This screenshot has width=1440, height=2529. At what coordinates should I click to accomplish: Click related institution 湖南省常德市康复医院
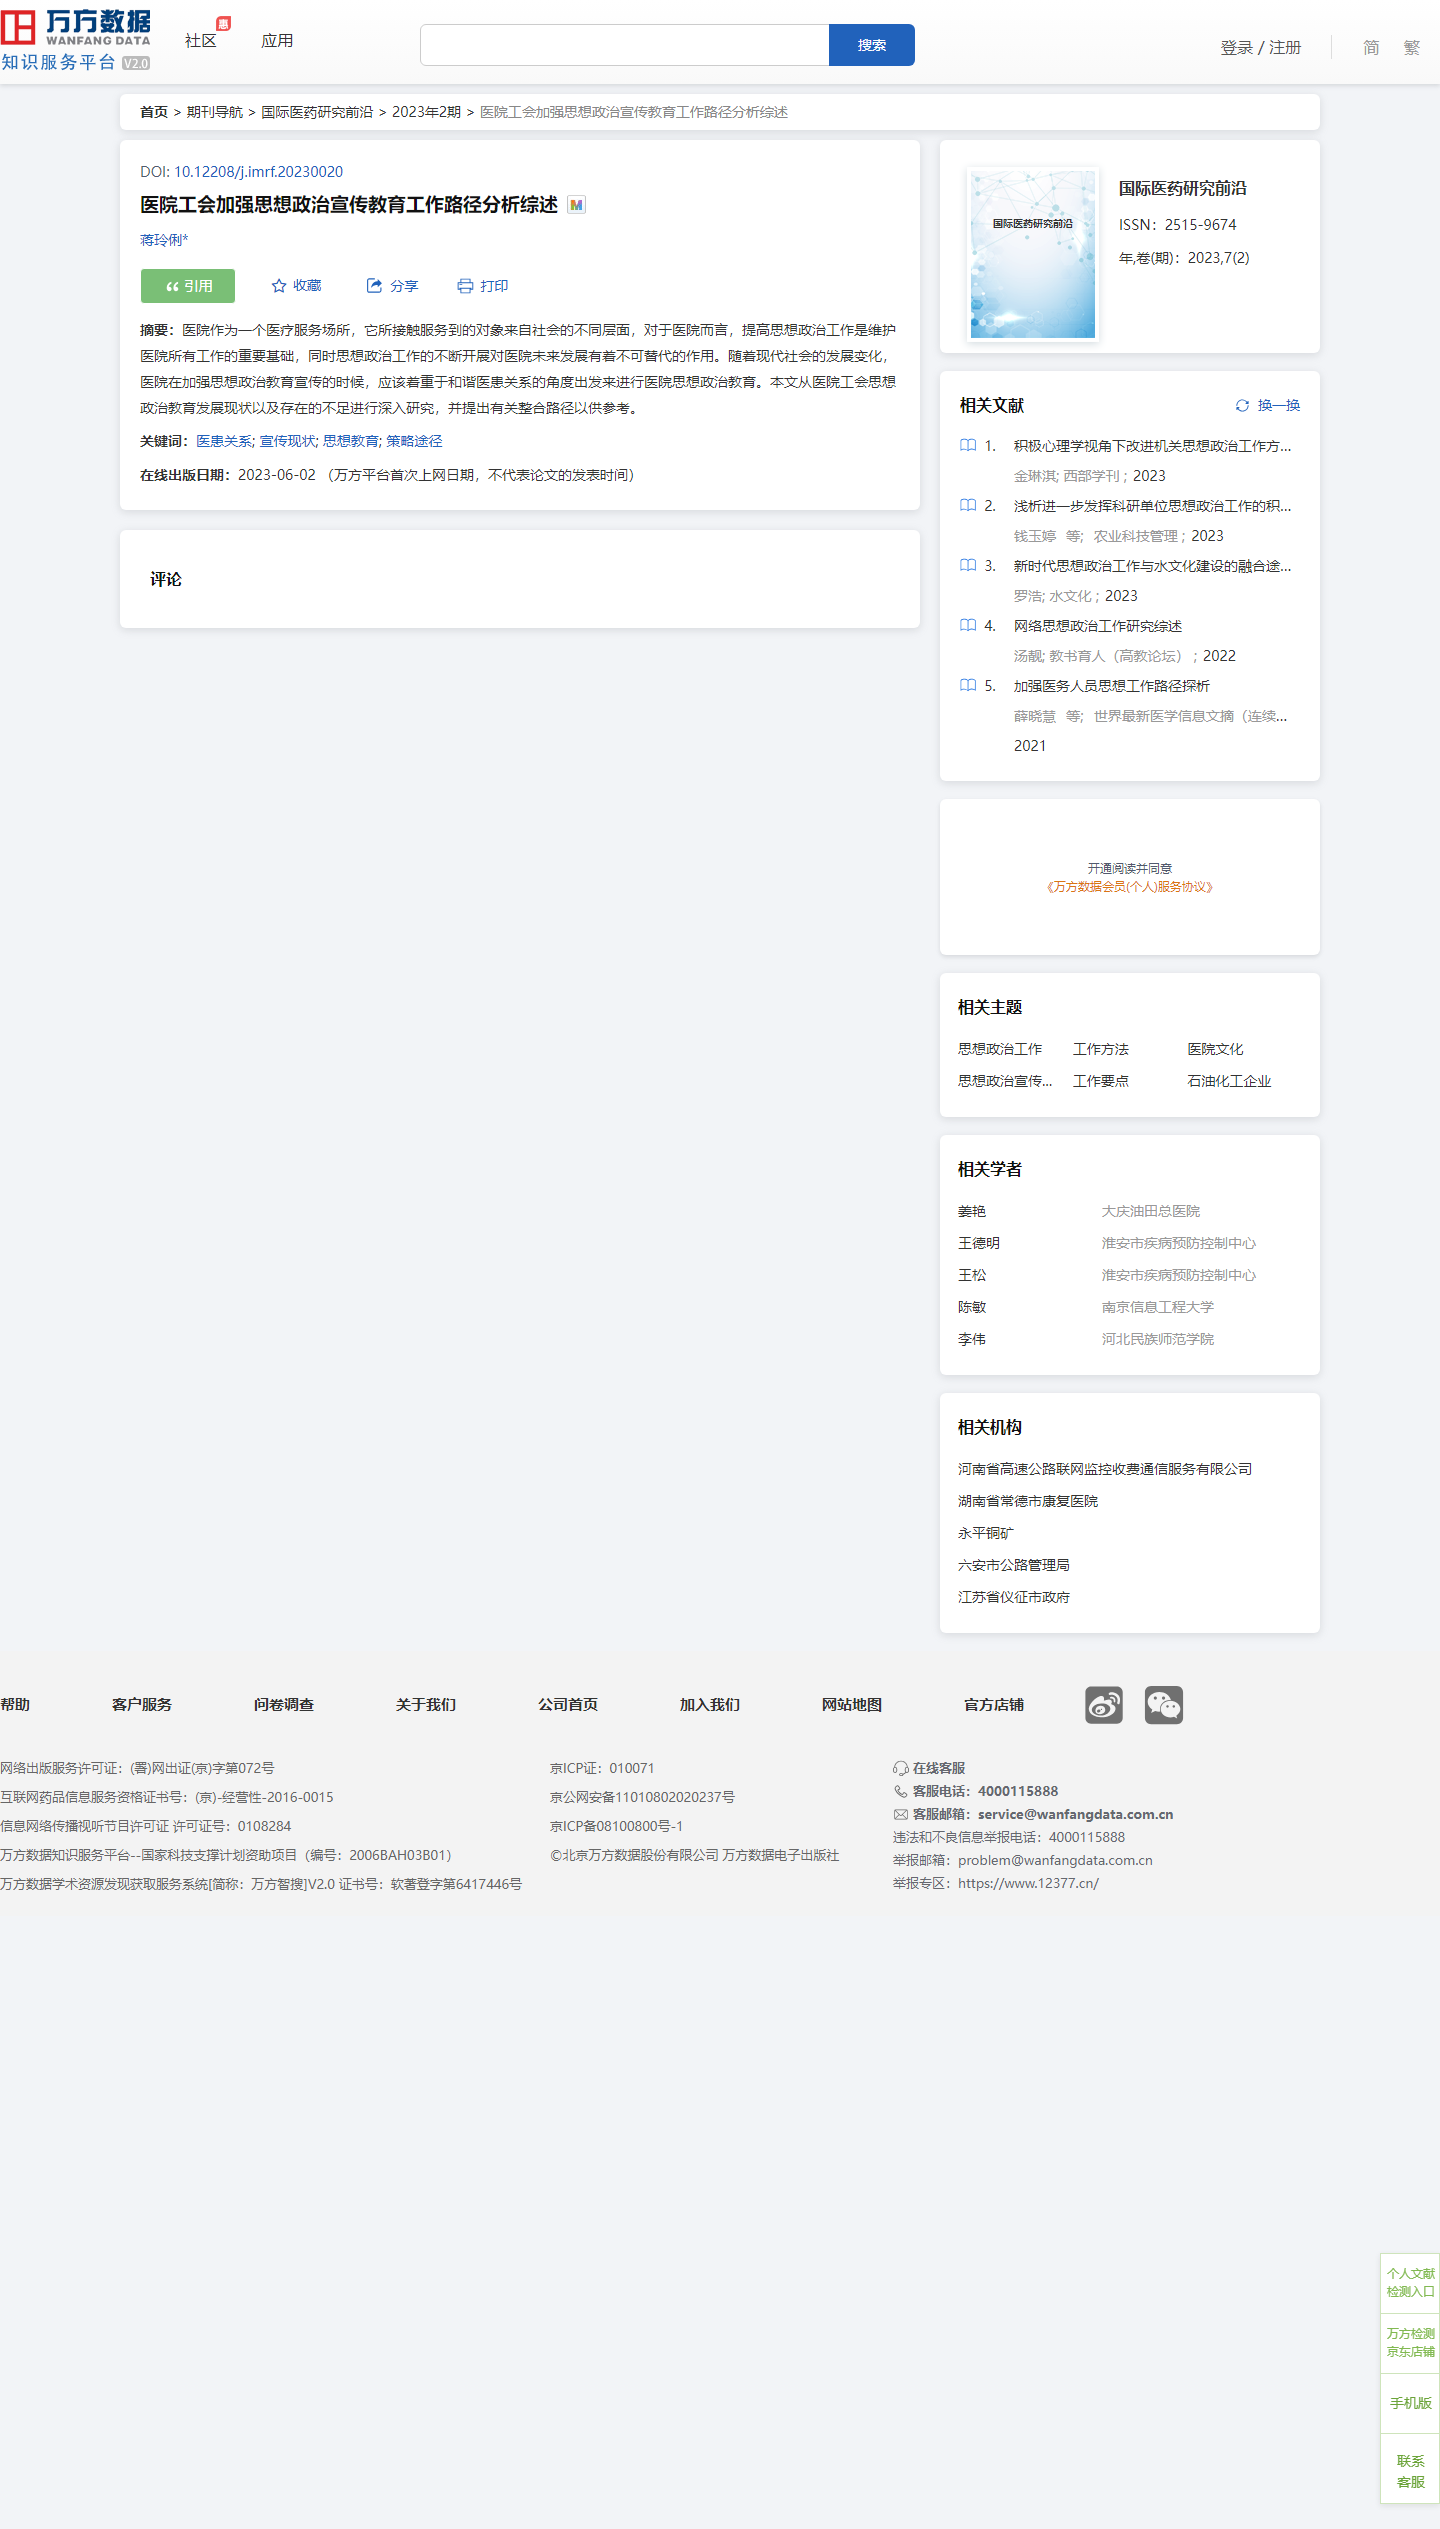pos(1028,1501)
